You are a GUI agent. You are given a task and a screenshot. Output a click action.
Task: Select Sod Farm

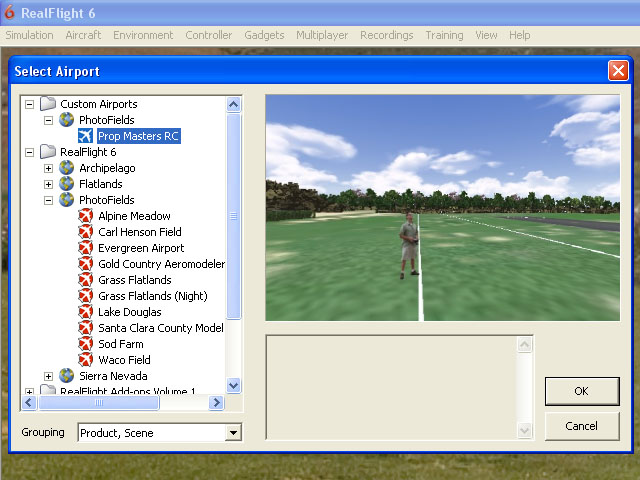pyautogui.click(x=121, y=344)
